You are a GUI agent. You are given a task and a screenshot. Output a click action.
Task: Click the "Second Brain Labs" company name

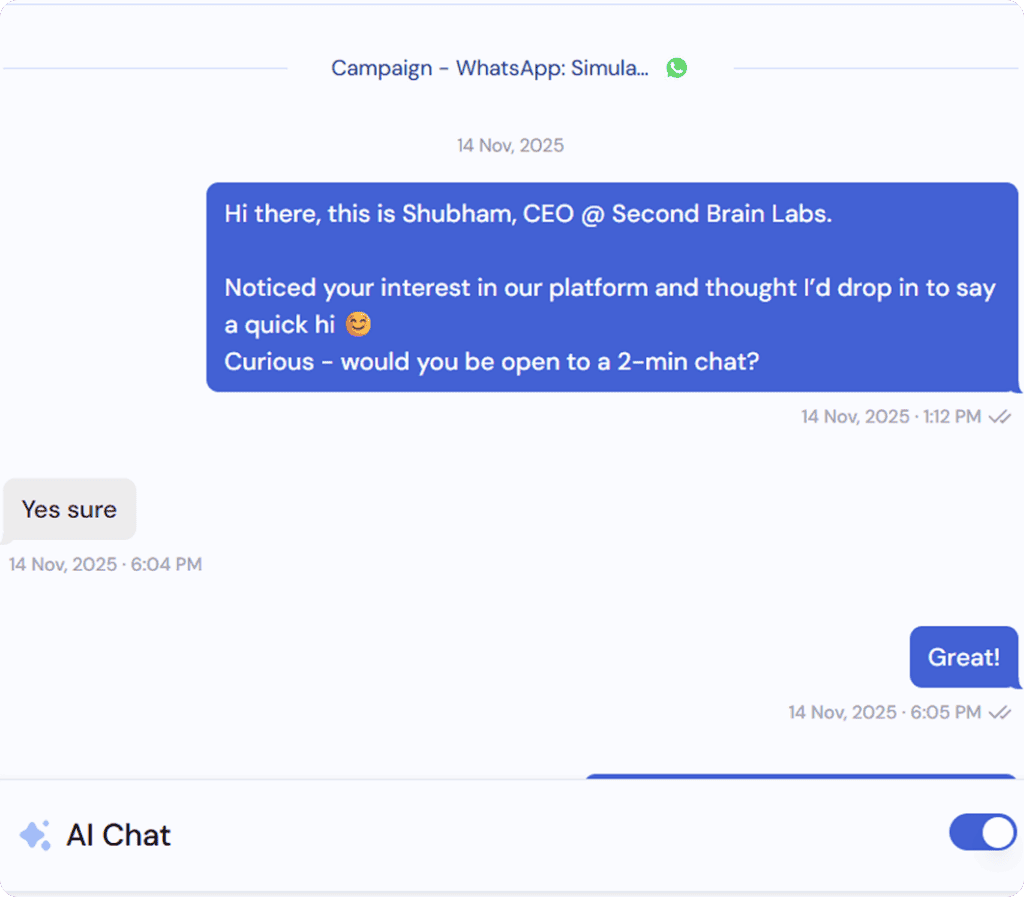tap(721, 214)
